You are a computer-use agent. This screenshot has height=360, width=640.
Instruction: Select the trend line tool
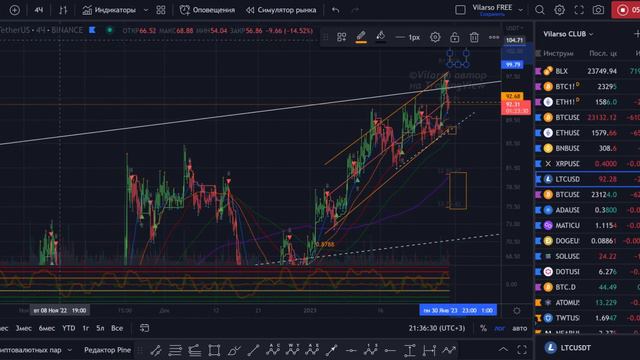point(253,350)
